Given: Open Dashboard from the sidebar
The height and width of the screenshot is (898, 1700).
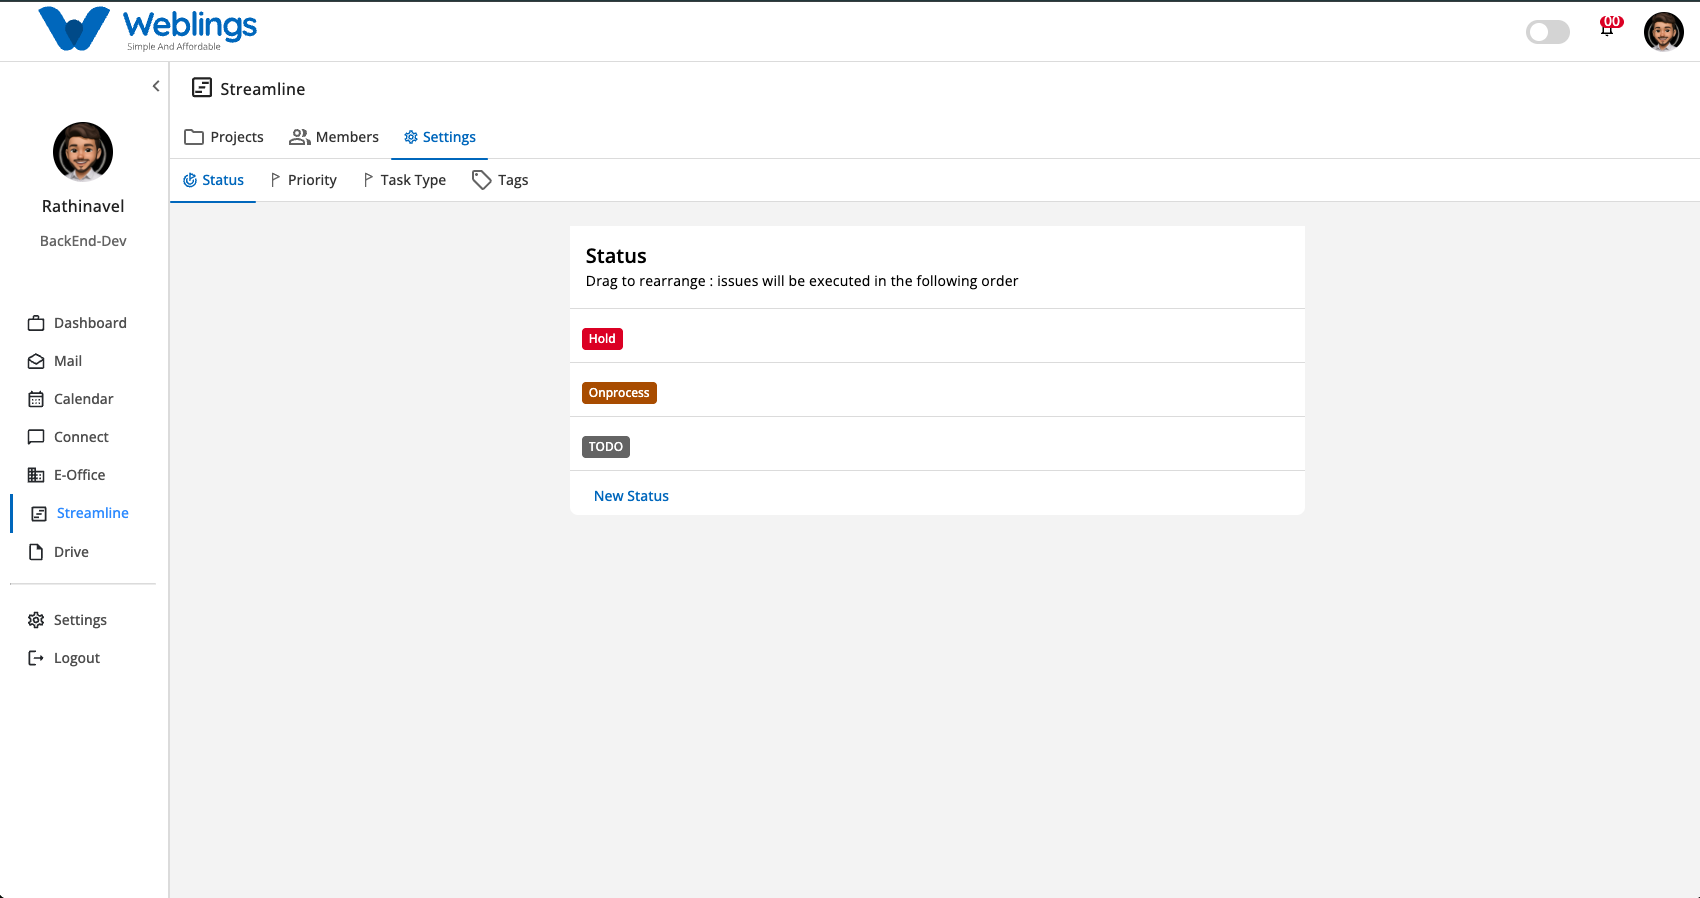Looking at the screenshot, I should [90, 323].
